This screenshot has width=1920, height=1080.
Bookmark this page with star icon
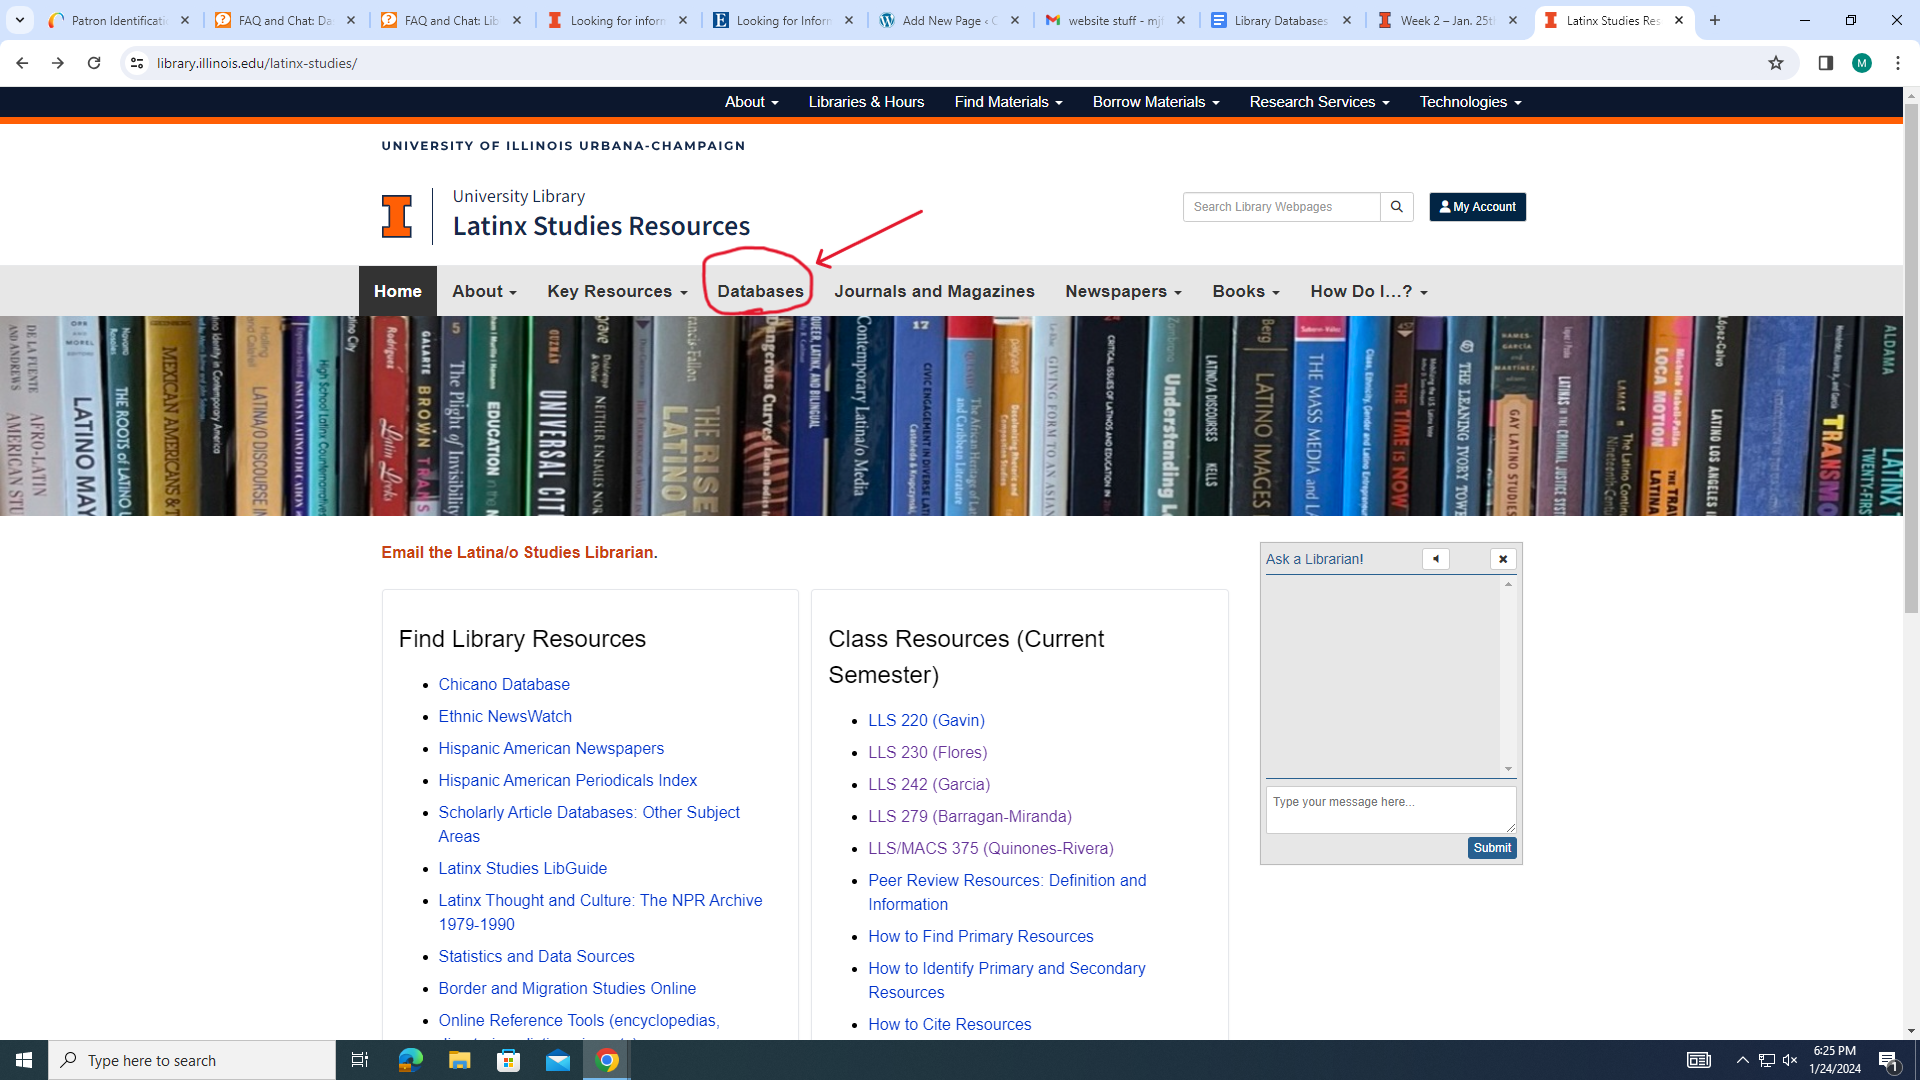click(1775, 63)
